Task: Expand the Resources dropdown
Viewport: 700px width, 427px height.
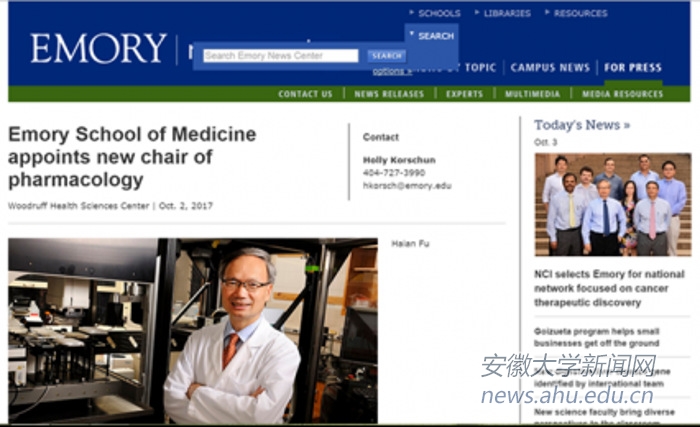Action: tap(576, 13)
